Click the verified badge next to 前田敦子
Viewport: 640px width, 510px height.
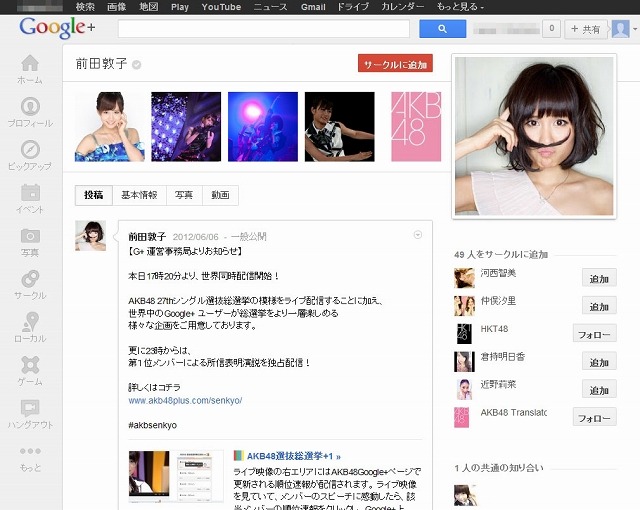pyautogui.click(x=137, y=64)
